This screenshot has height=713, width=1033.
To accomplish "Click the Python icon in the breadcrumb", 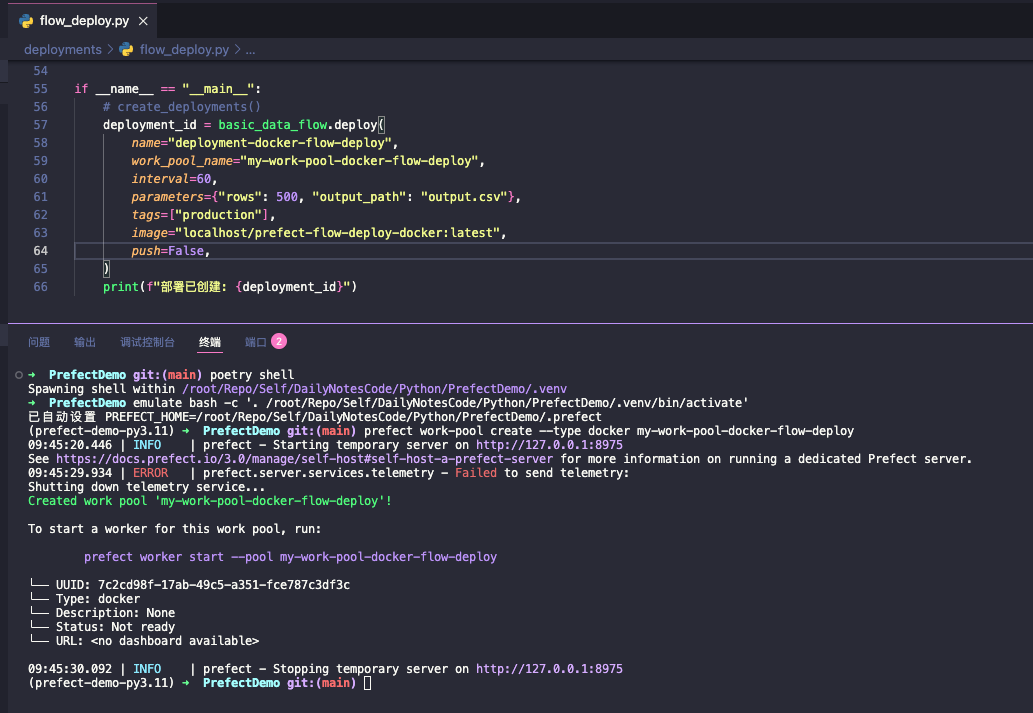I will click(126, 49).
